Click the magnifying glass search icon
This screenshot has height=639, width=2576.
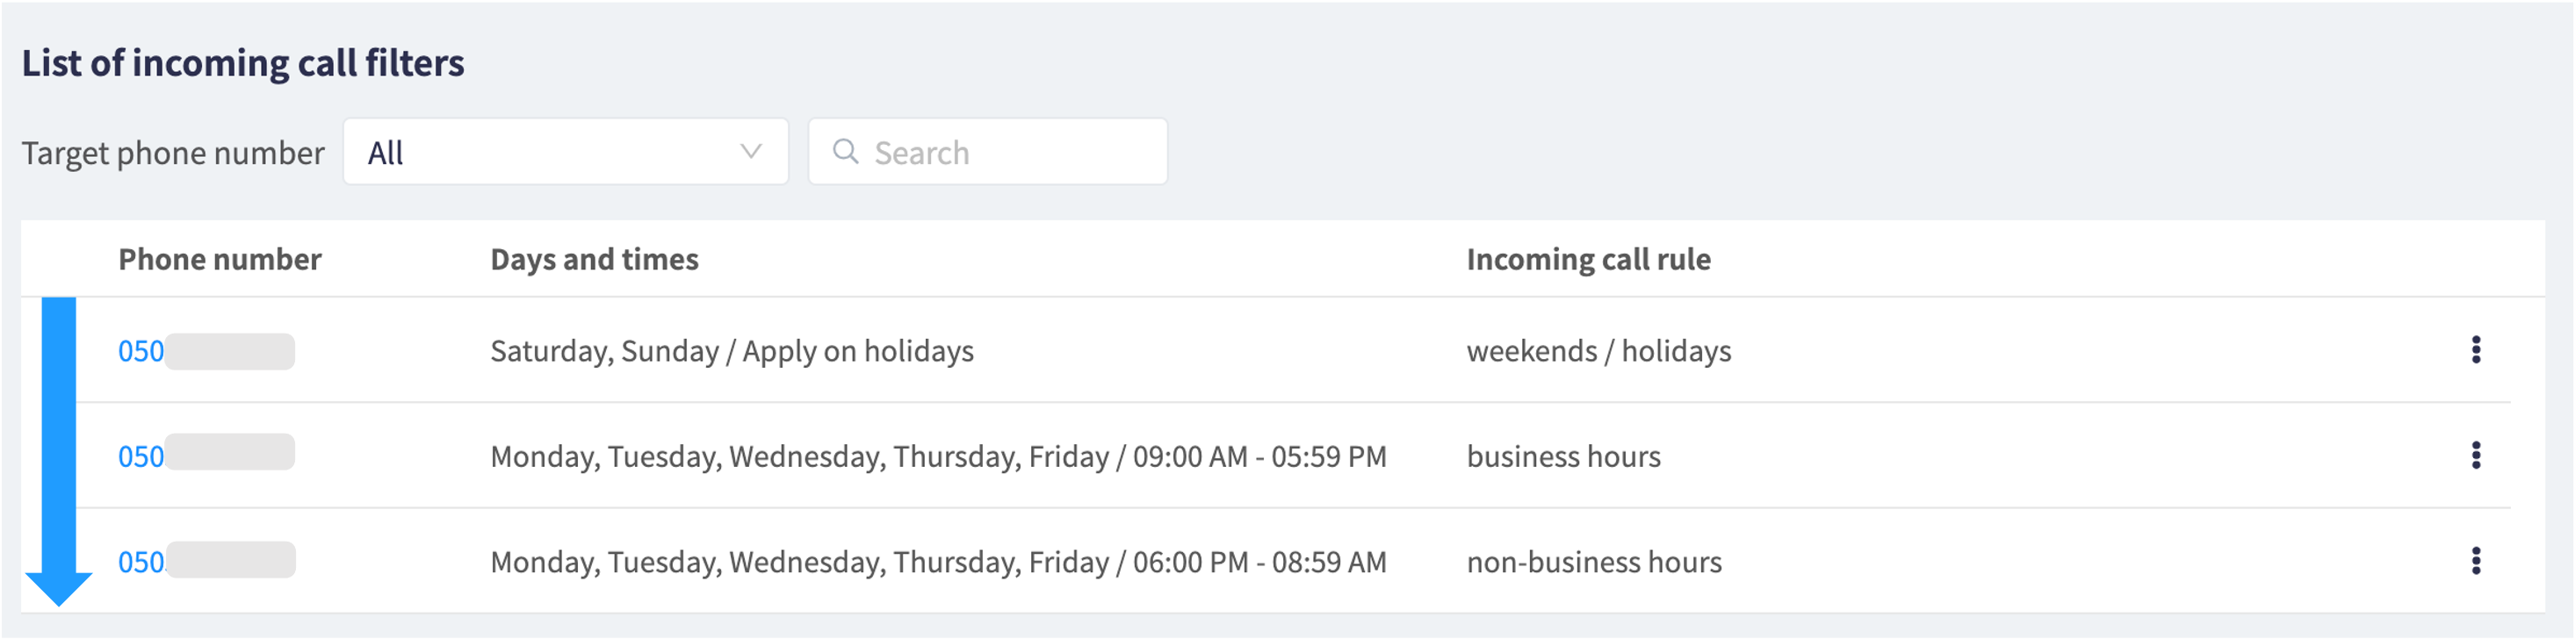point(845,151)
